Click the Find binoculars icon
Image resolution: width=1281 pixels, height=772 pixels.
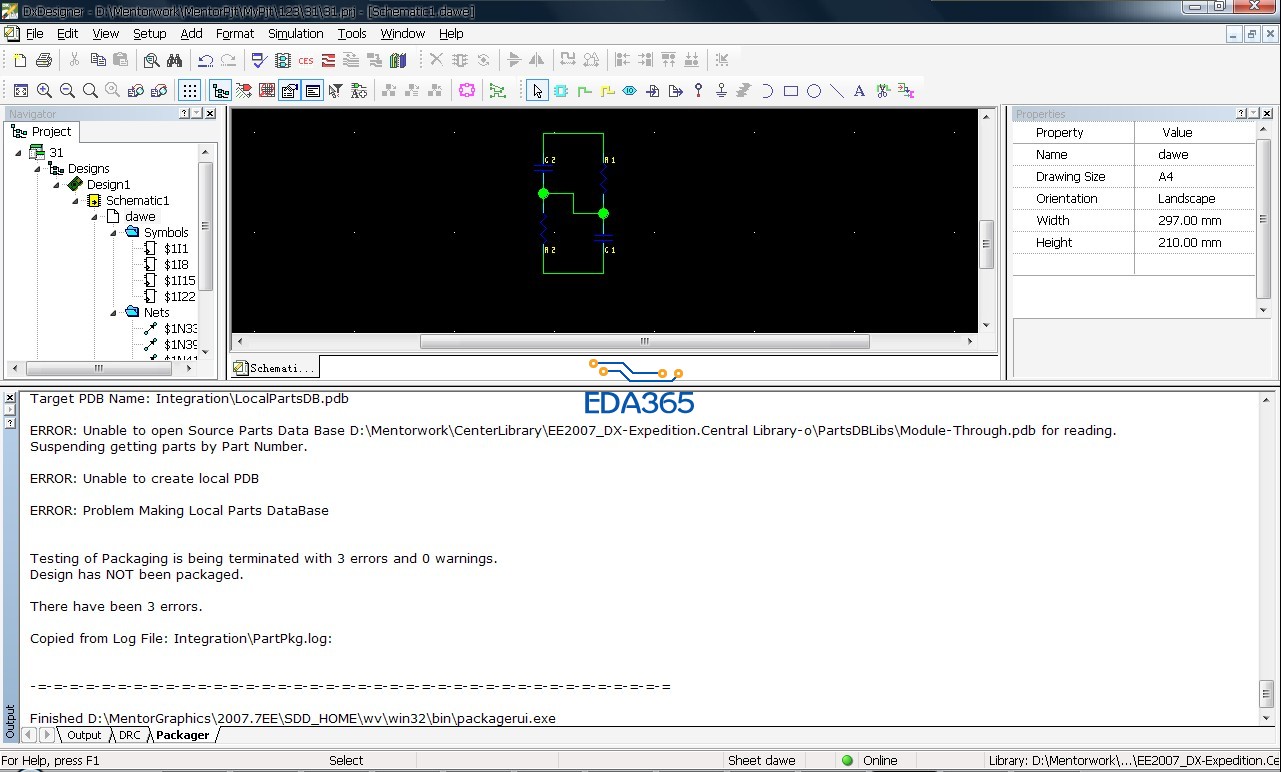click(174, 61)
